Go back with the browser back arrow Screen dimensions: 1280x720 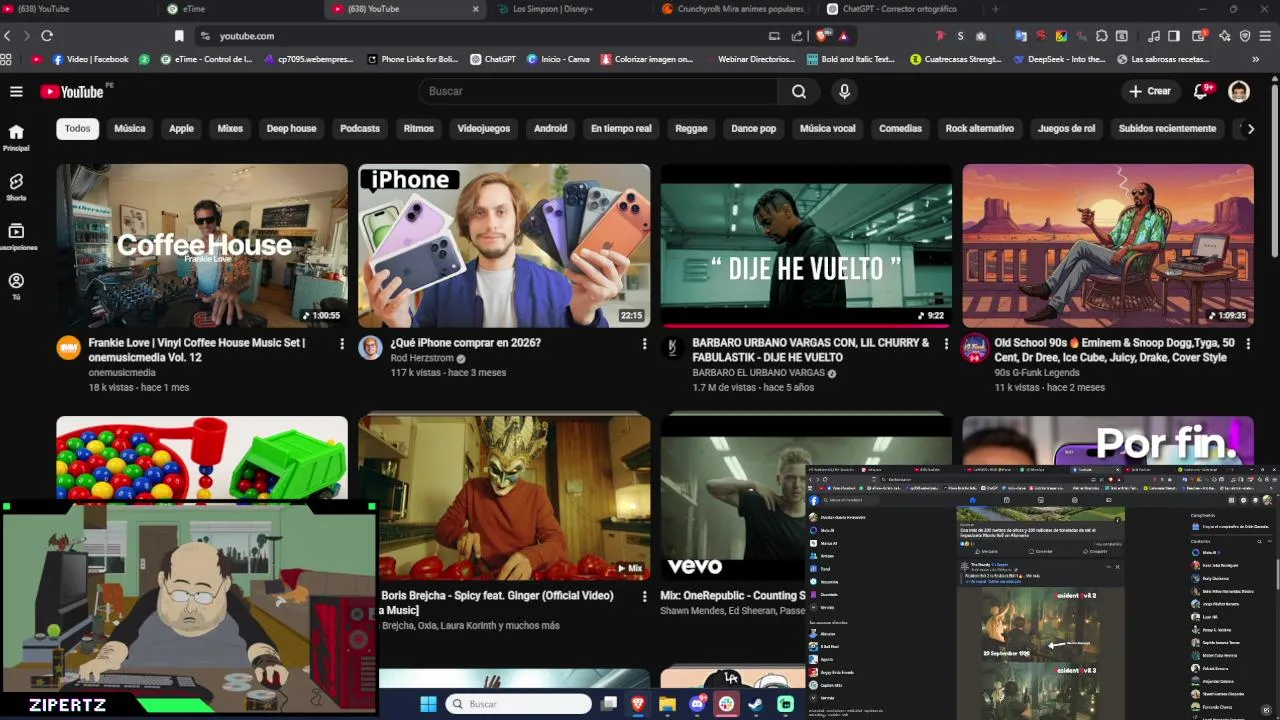(x=8, y=36)
